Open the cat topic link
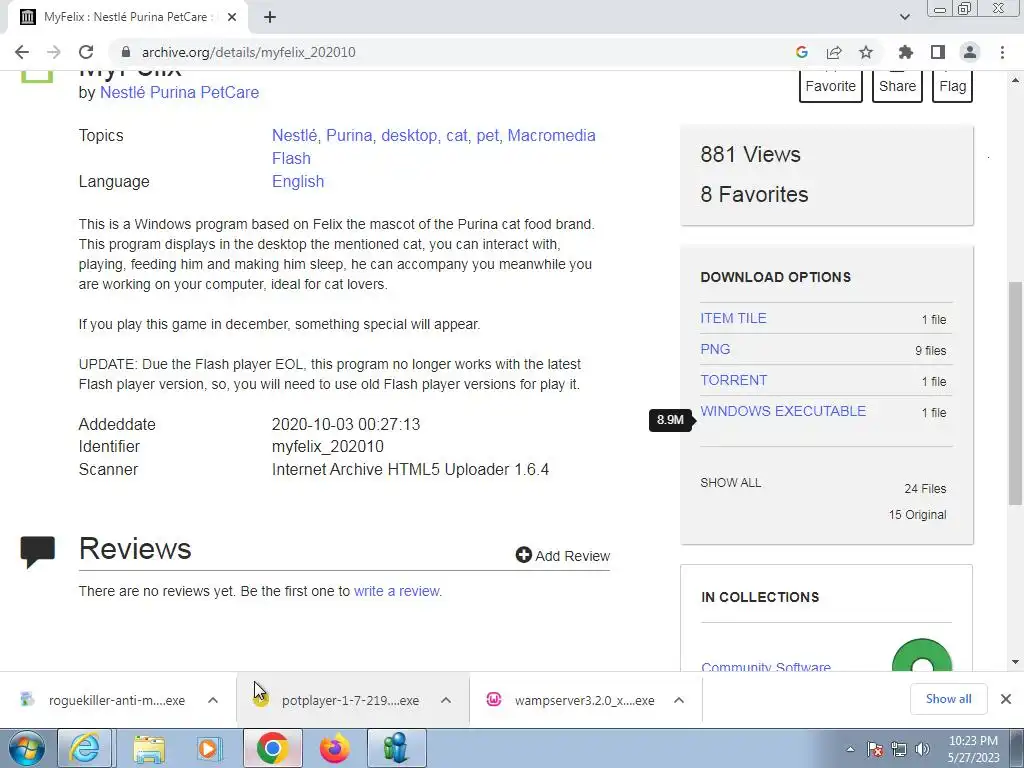Screen dimensions: 1024x768 (457, 135)
